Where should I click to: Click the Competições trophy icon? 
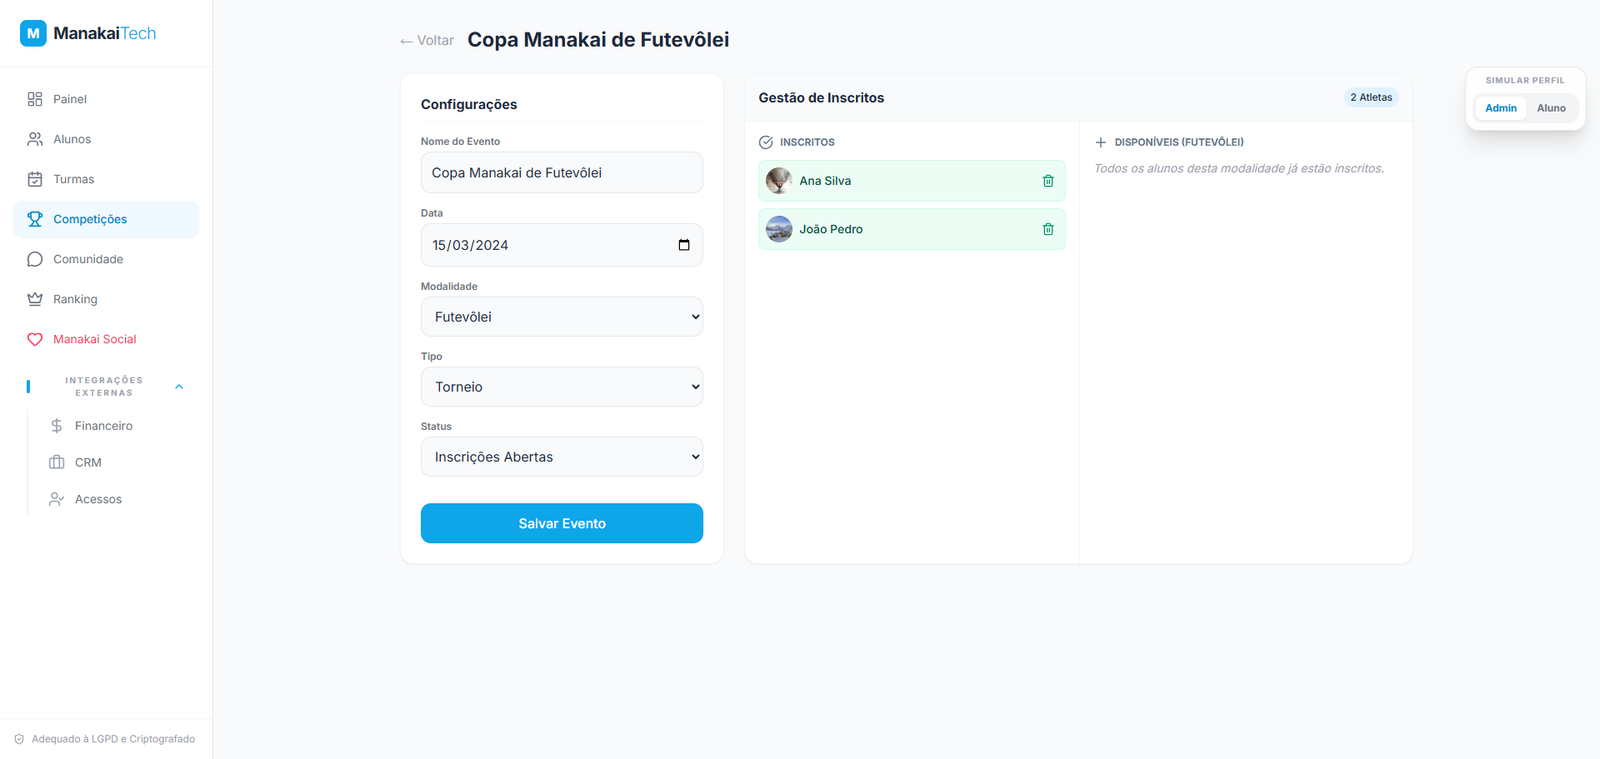click(x=35, y=219)
